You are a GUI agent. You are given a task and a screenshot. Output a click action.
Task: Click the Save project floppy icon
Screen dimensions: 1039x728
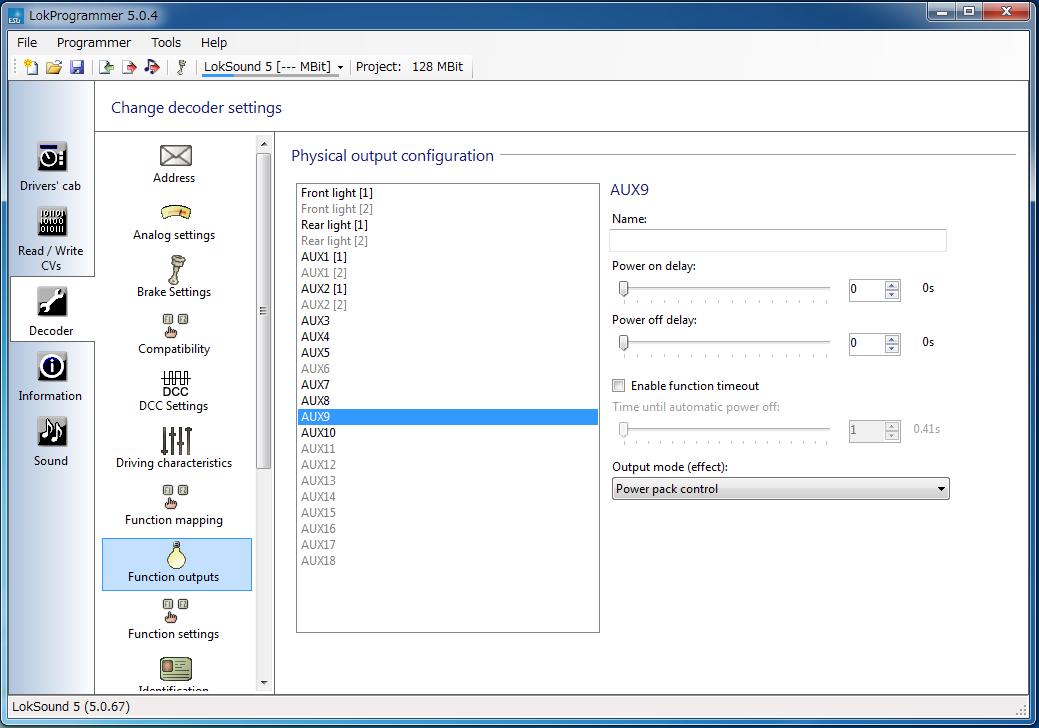coord(77,67)
